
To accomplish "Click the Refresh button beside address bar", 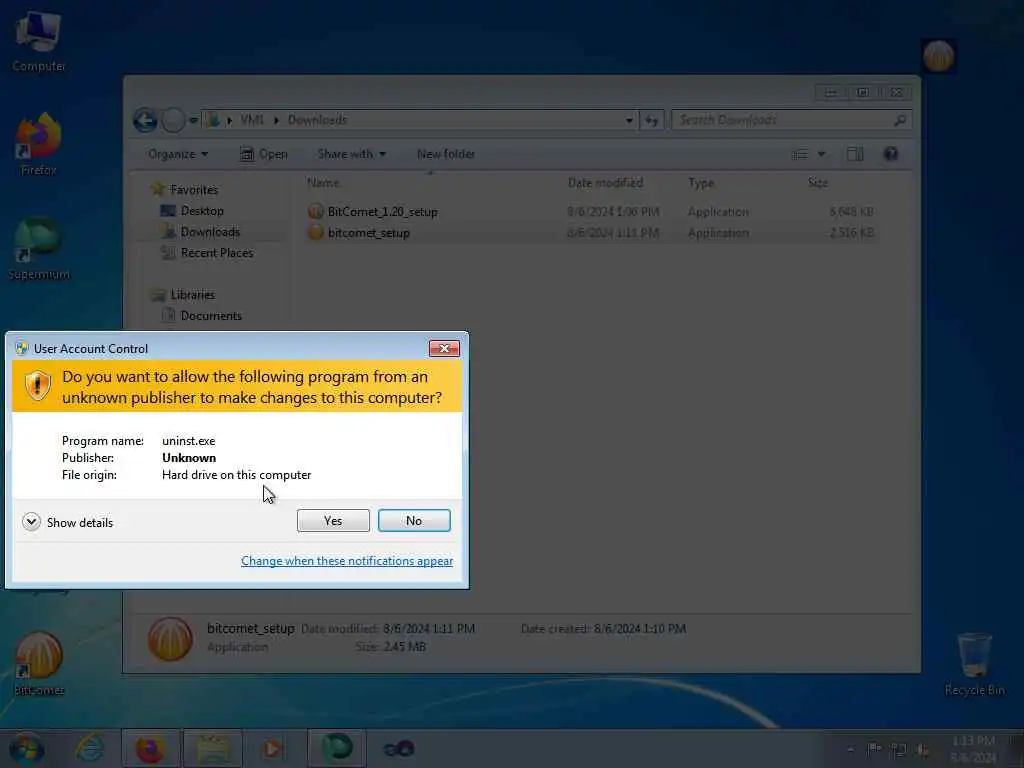I will (x=652, y=120).
